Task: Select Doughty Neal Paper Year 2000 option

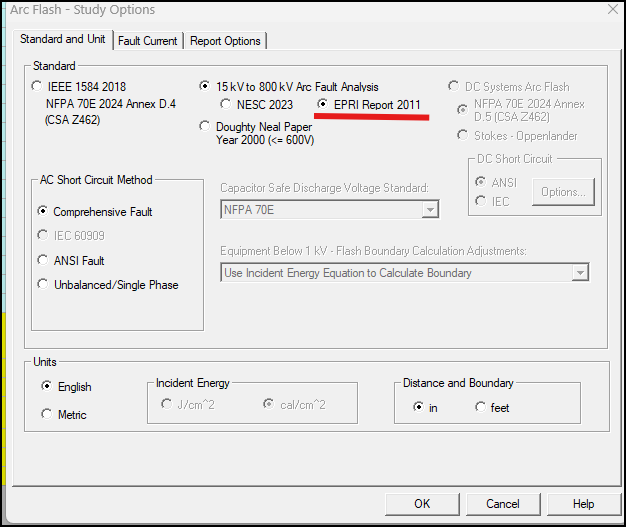Action: (205, 127)
